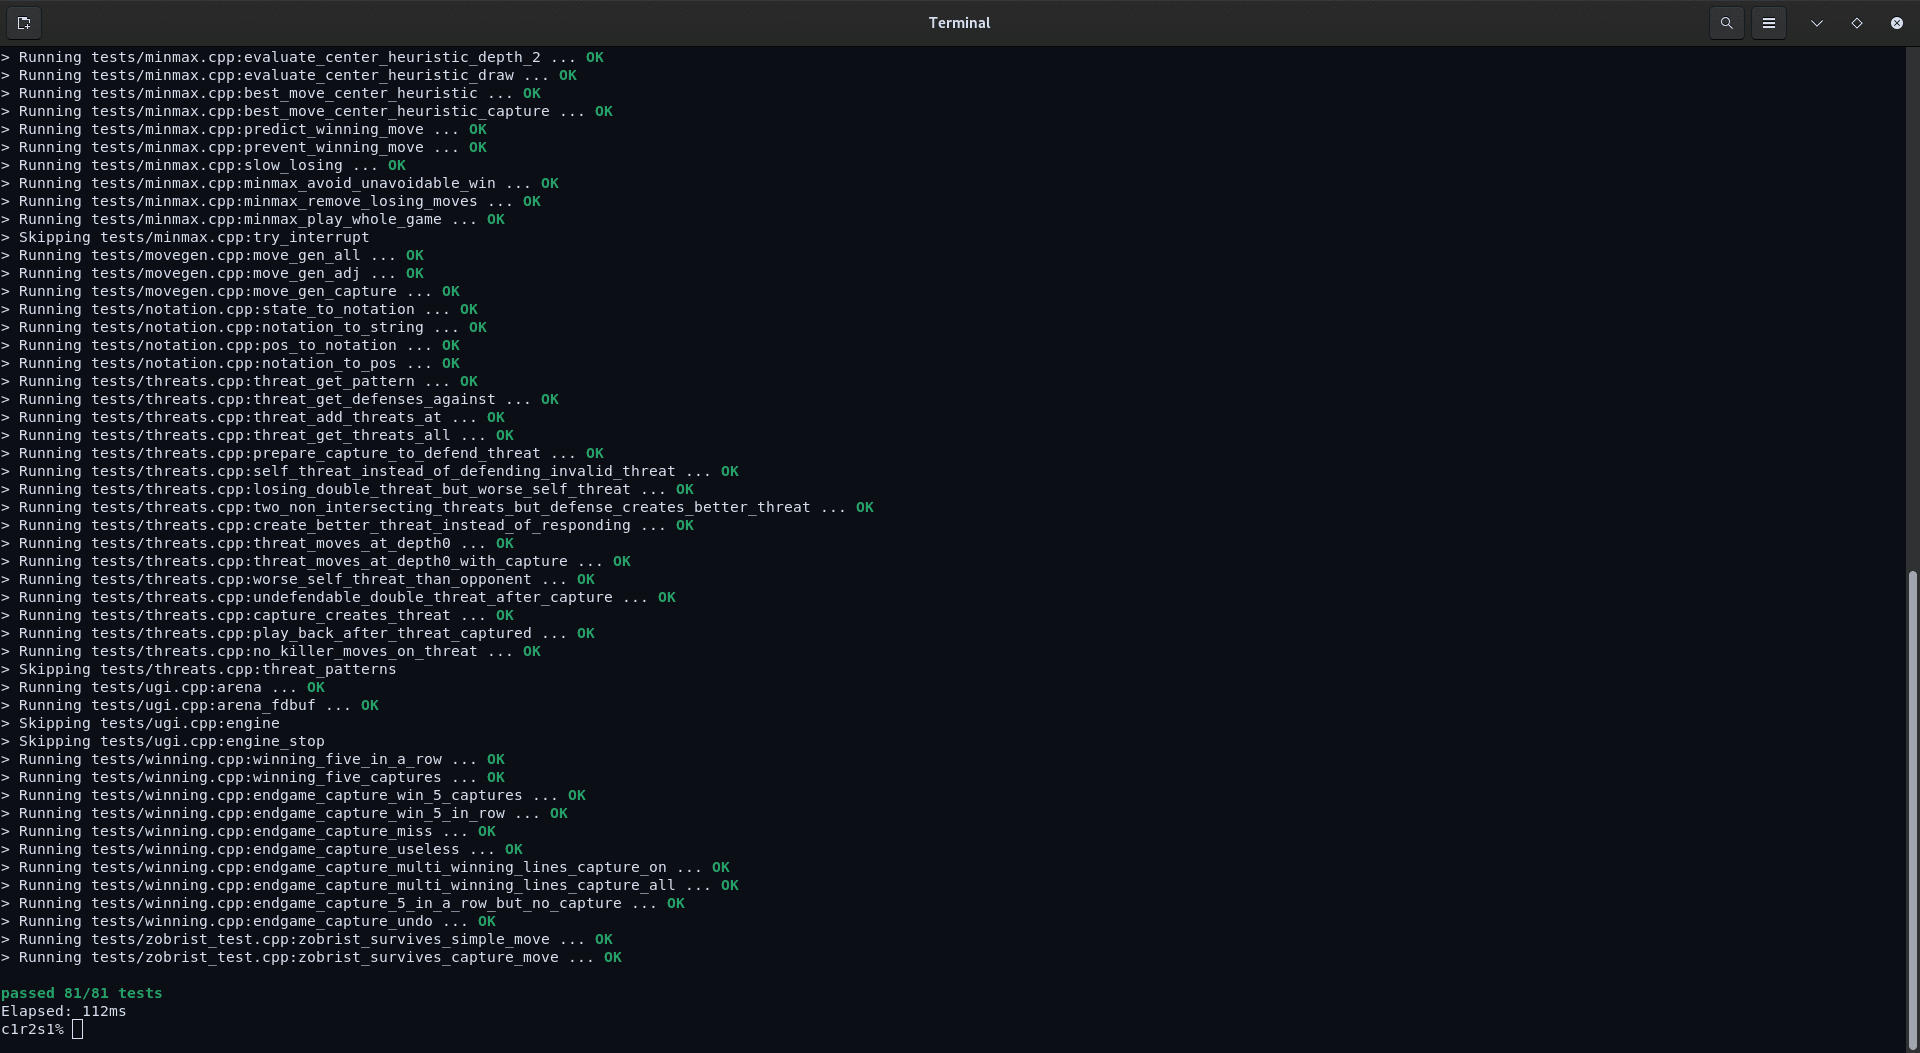Maximize the window with the diamond icon
Image resolution: width=1920 pixels, height=1053 pixels.
(x=1857, y=22)
